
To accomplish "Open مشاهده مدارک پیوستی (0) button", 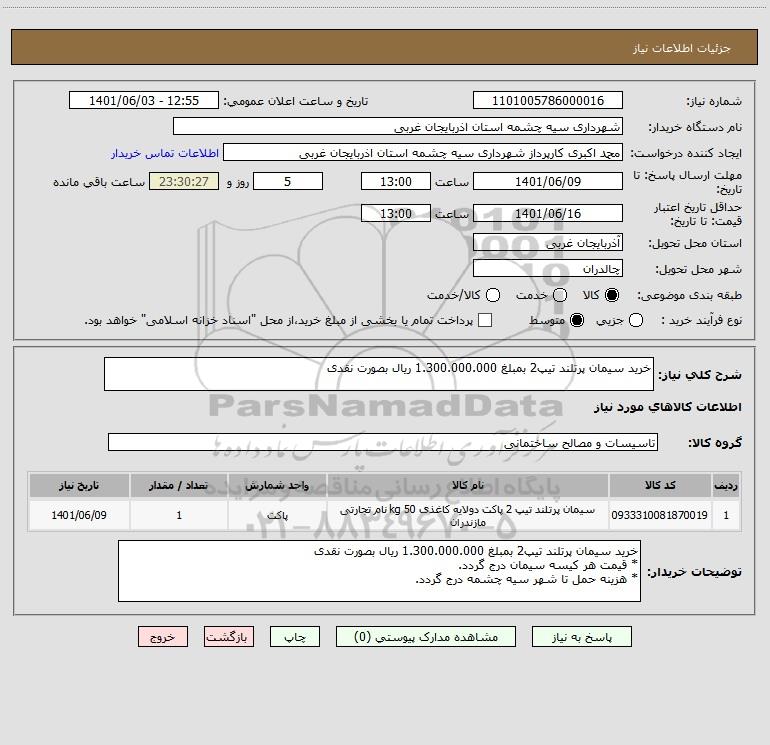I will point(426,637).
